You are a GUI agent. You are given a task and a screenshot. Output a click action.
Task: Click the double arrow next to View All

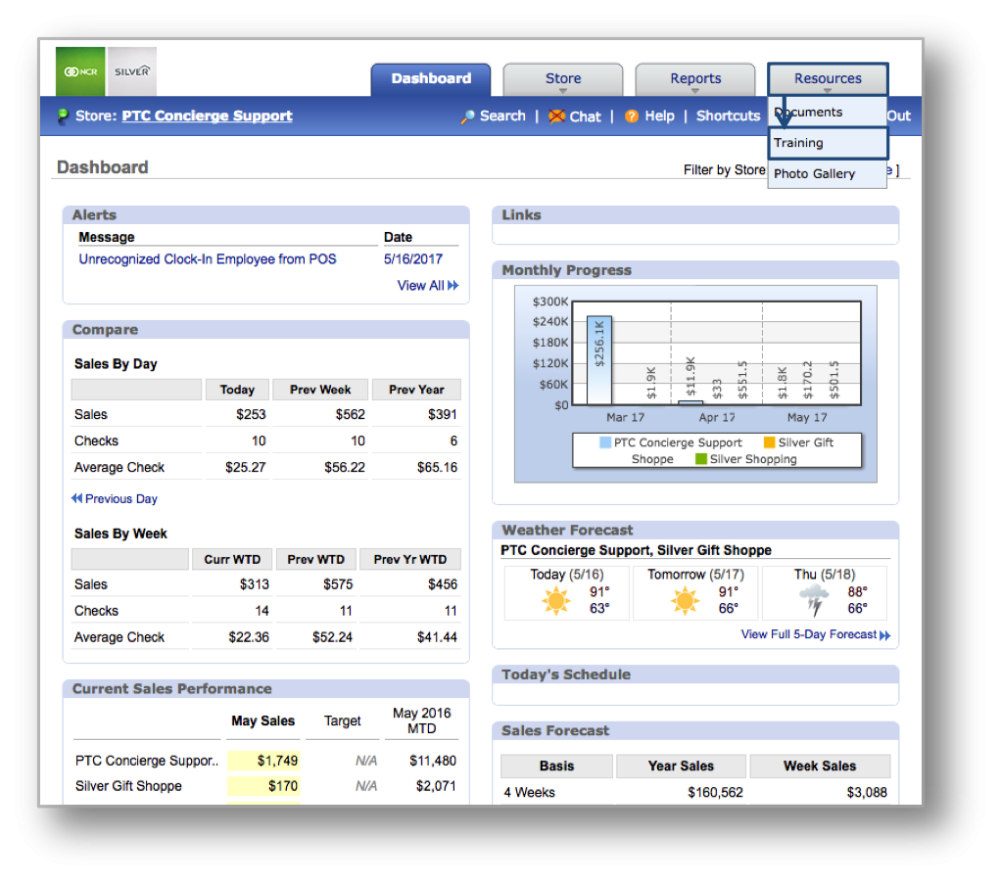tap(453, 285)
